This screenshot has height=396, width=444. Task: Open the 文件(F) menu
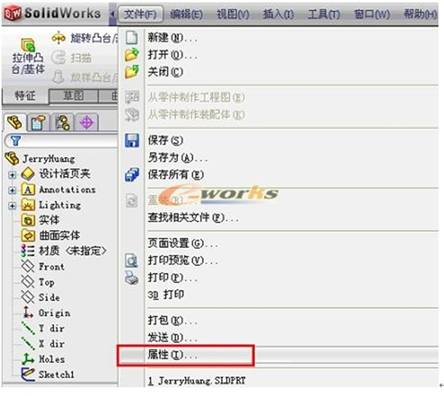coord(141,14)
